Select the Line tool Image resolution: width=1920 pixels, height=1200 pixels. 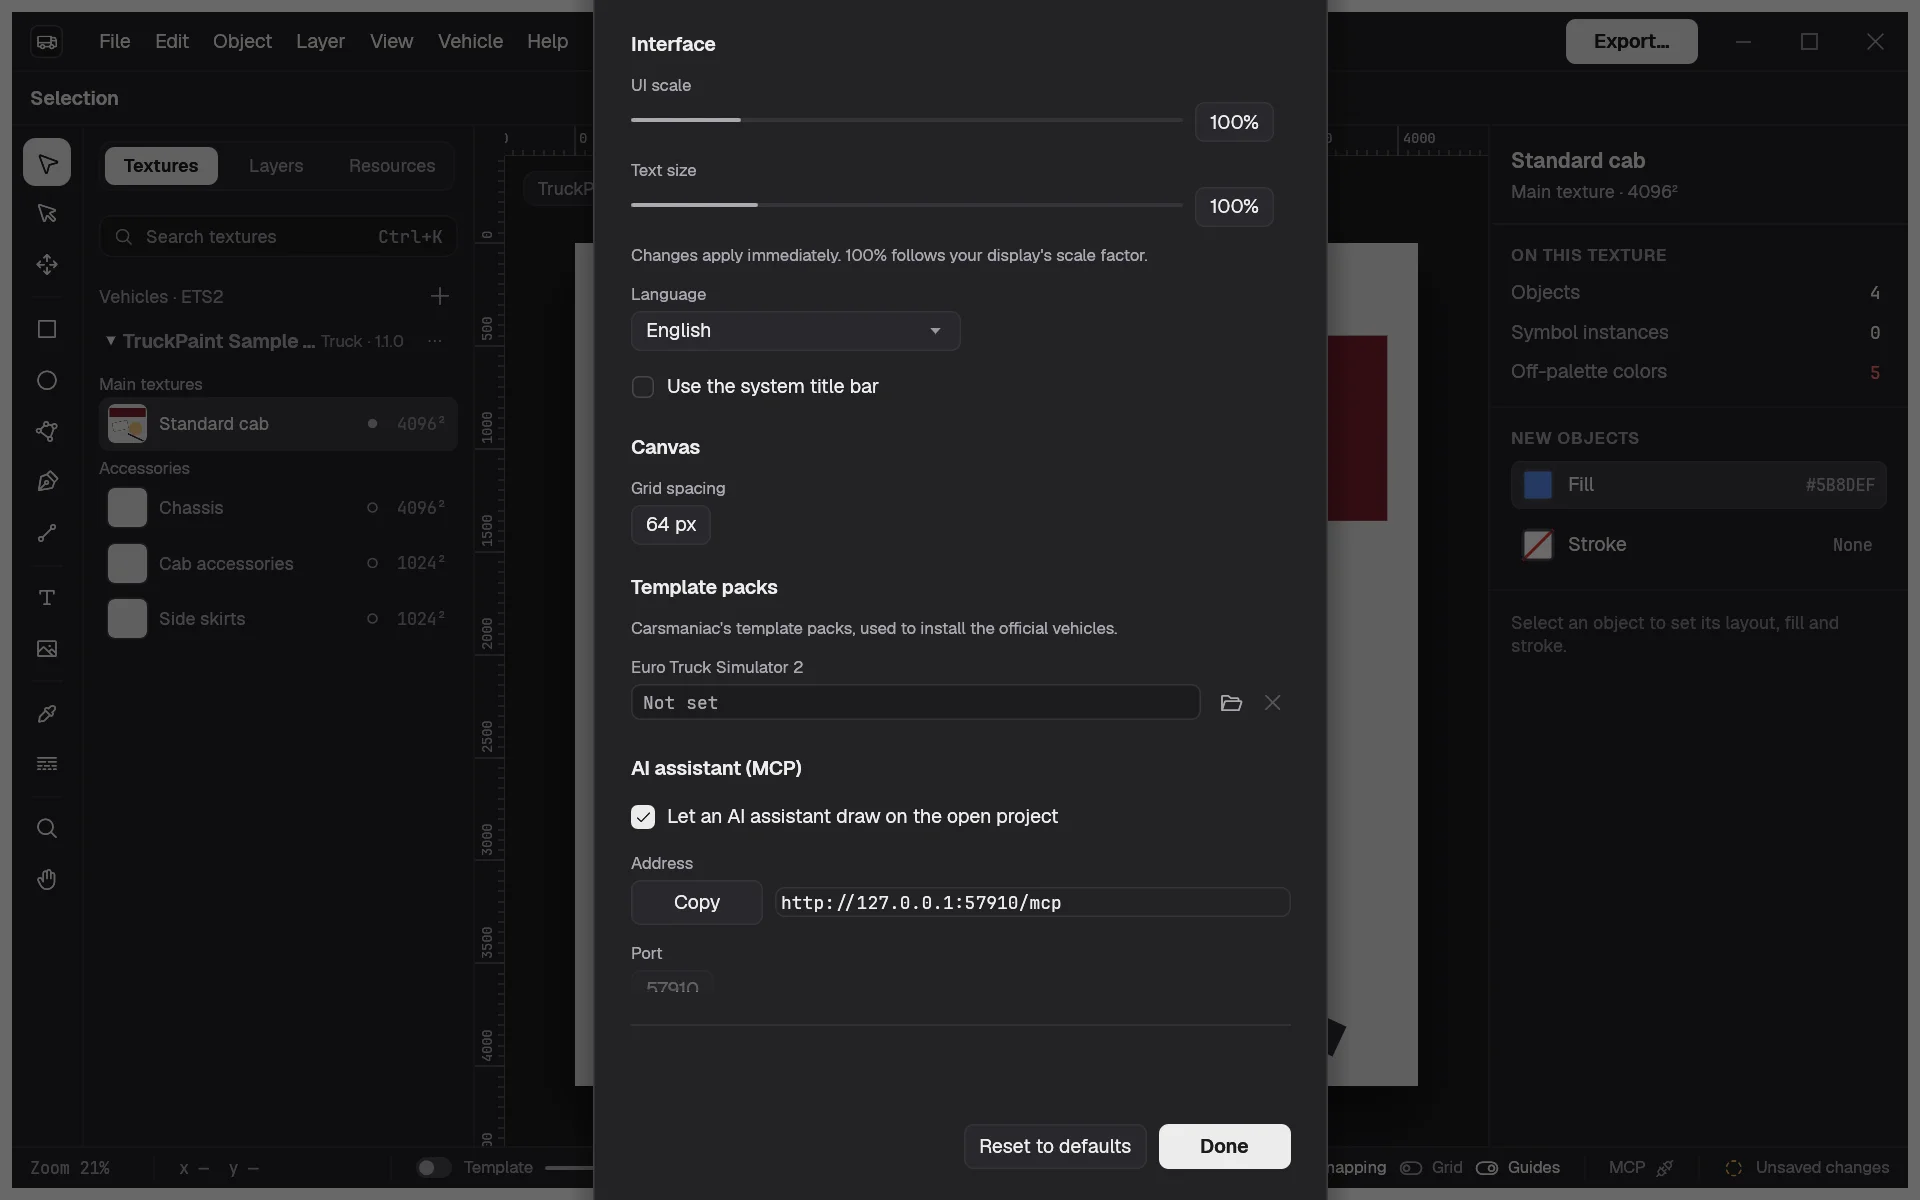coord(47,533)
